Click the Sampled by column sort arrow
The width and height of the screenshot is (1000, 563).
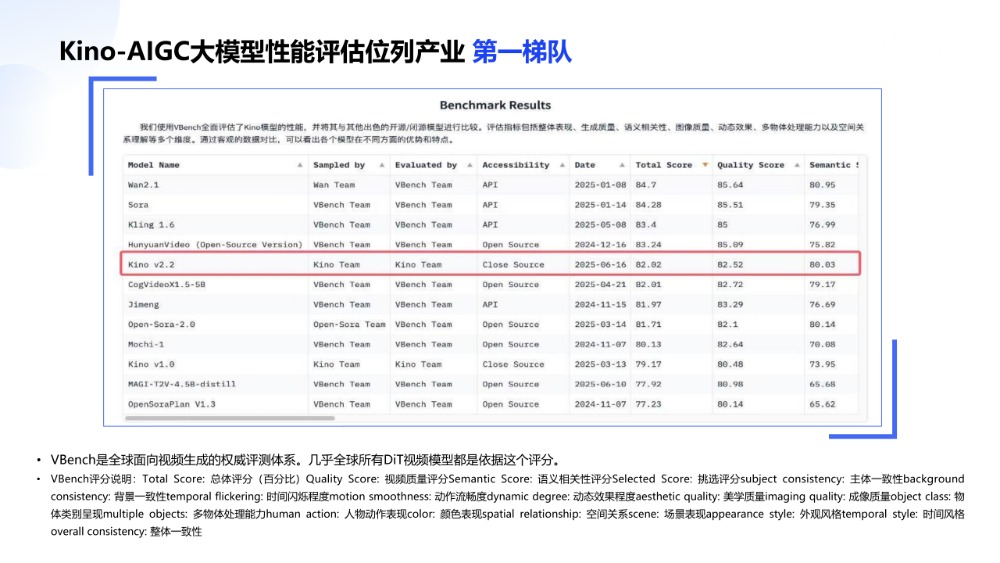click(382, 165)
